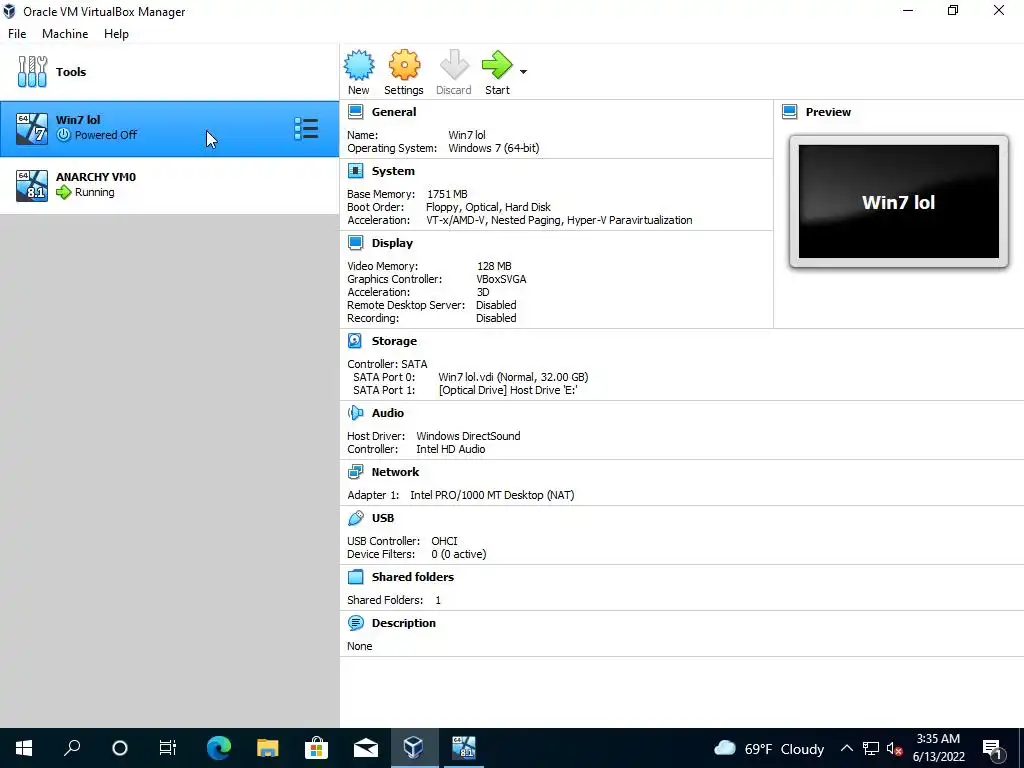The height and width of the screenshot is (768, 1024).
Task: Open Win7 lol machine tools list menu
Action: pos(306,129)
